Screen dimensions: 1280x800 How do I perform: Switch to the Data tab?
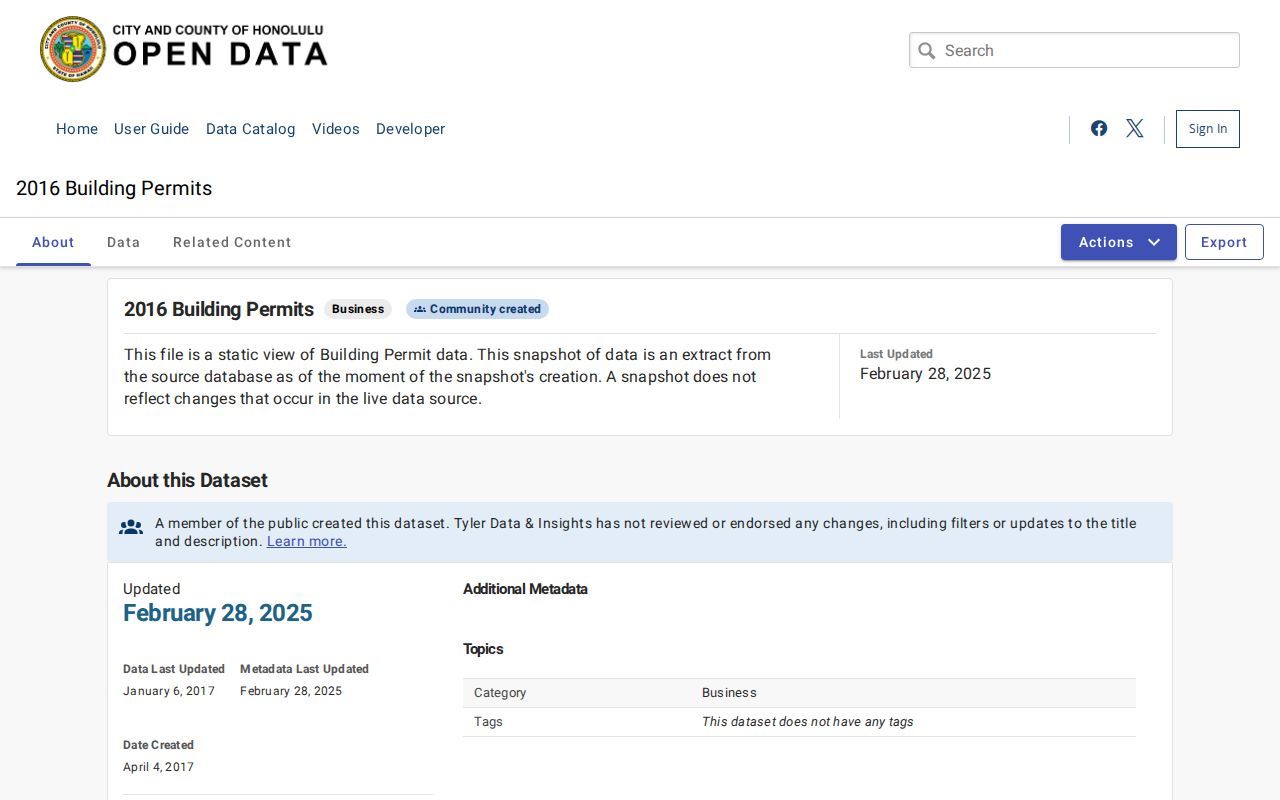coord(124,242)
